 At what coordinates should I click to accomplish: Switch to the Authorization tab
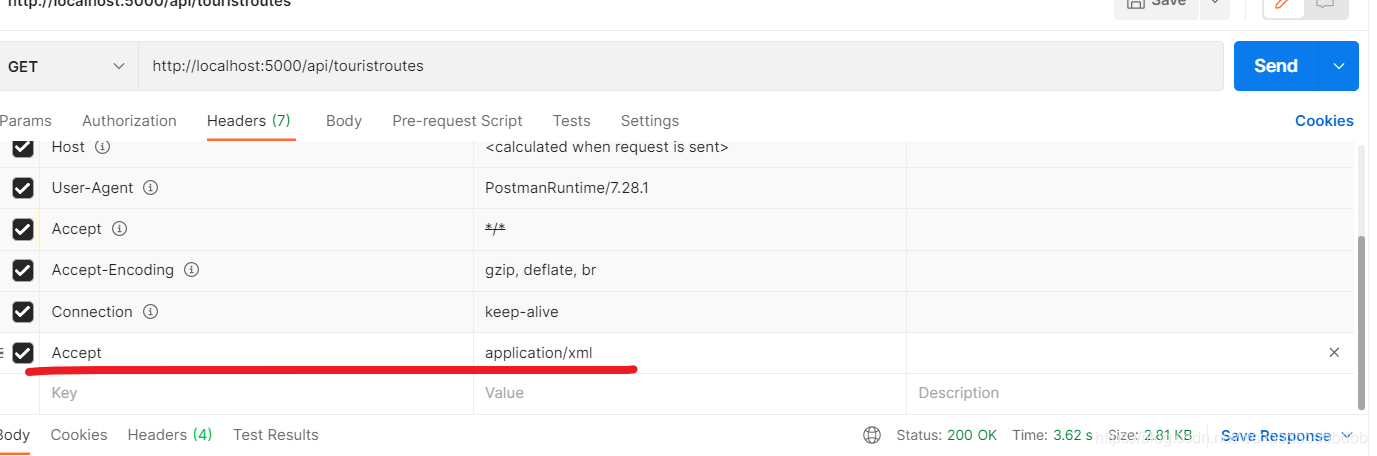[129, 121]
